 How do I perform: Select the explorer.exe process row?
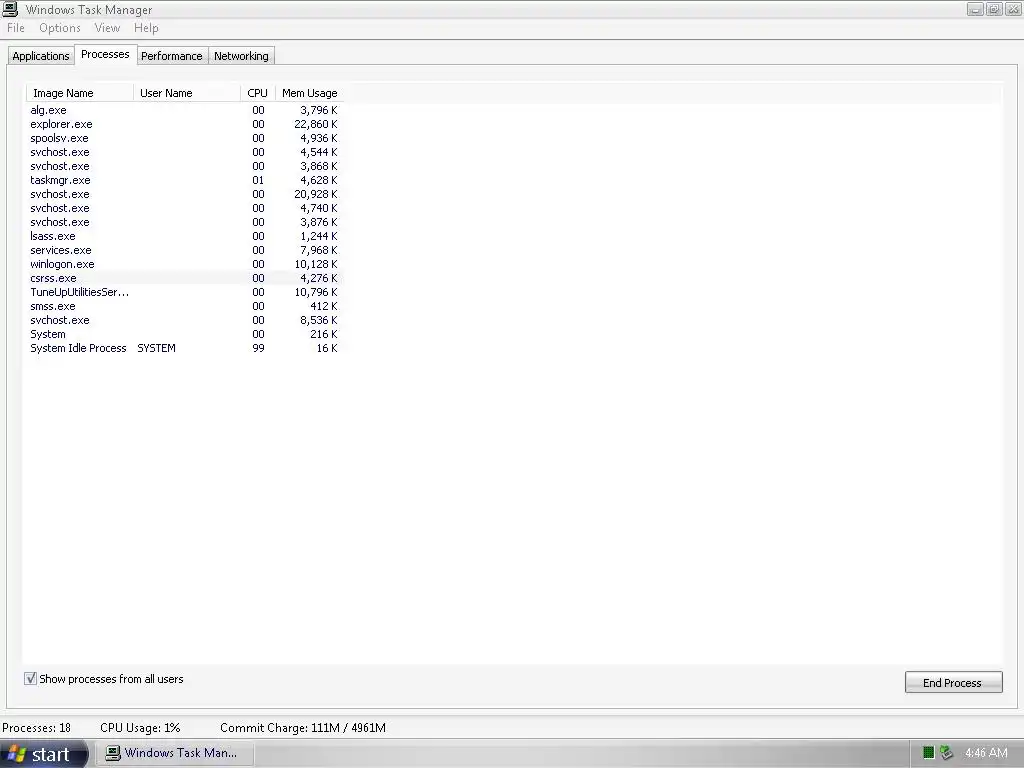click(x=184, y=124)
